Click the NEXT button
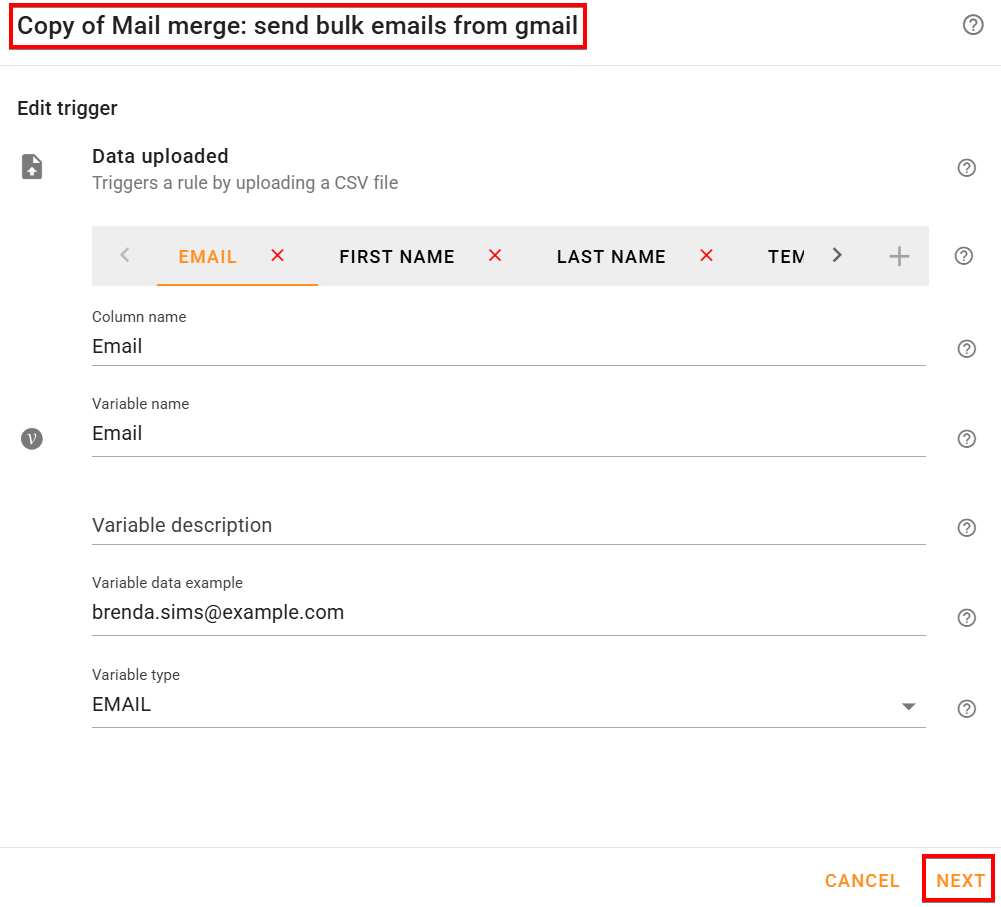Viewport: 1001px width, 907px height. (x=957, y=880)
